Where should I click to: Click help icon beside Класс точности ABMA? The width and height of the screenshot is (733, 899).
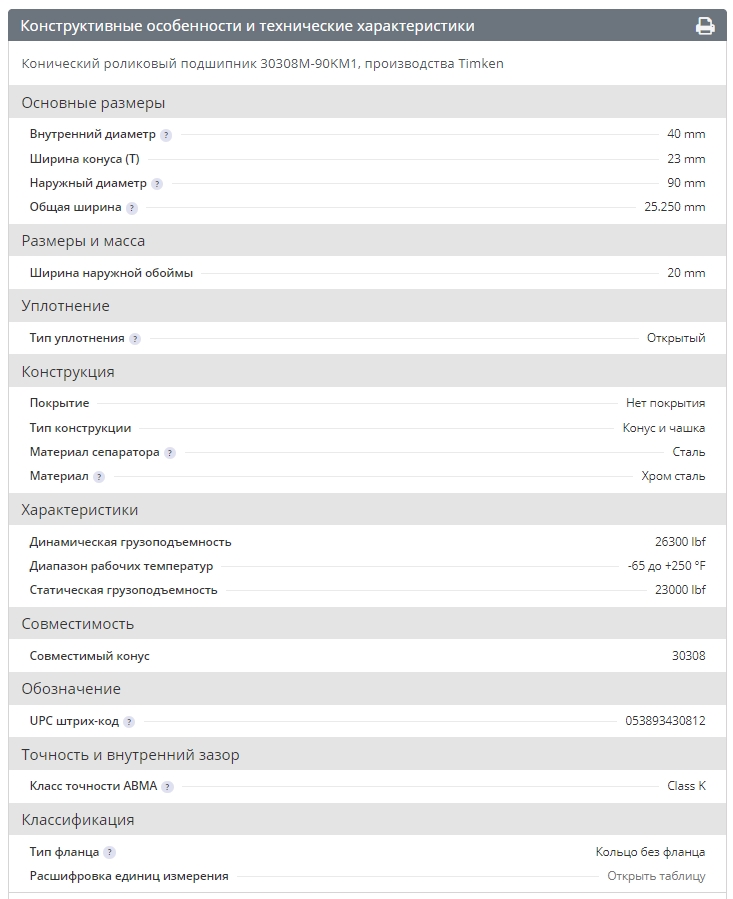[x=167, y=787]
